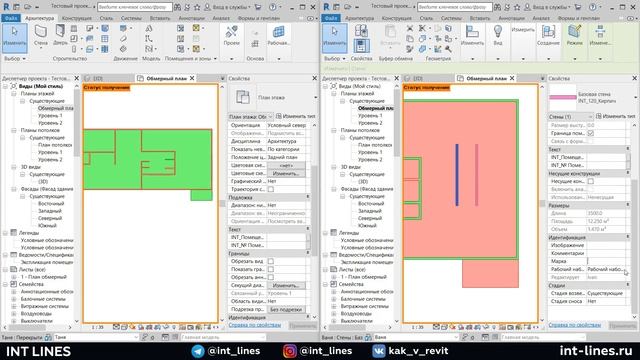Click the Curtain Grid icon in Build panel

105,39
